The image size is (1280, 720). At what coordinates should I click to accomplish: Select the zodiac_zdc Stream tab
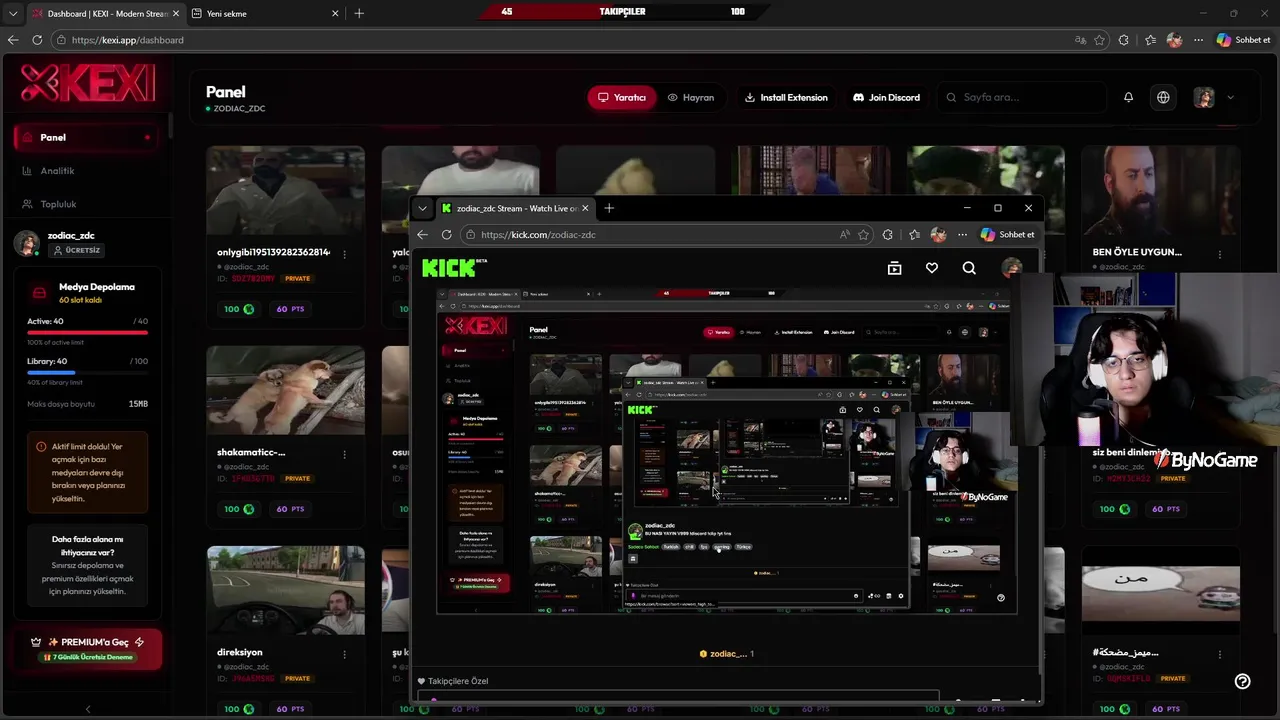click(515, 208)
